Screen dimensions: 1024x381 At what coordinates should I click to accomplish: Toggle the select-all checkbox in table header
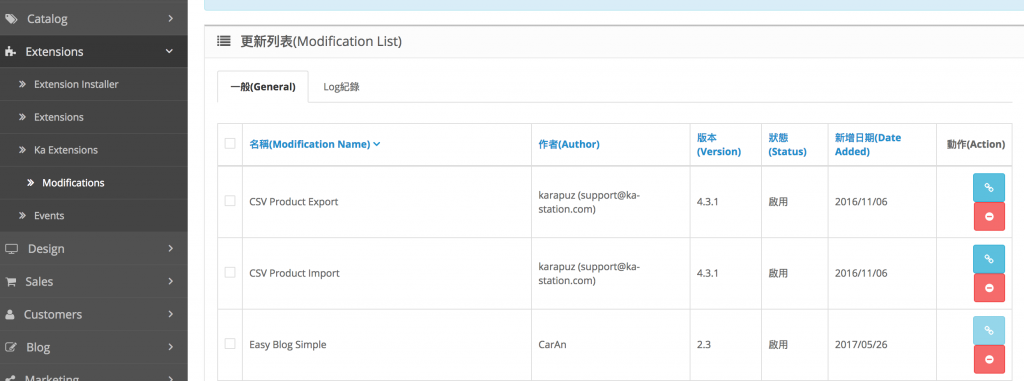click(x=230, y=143)
